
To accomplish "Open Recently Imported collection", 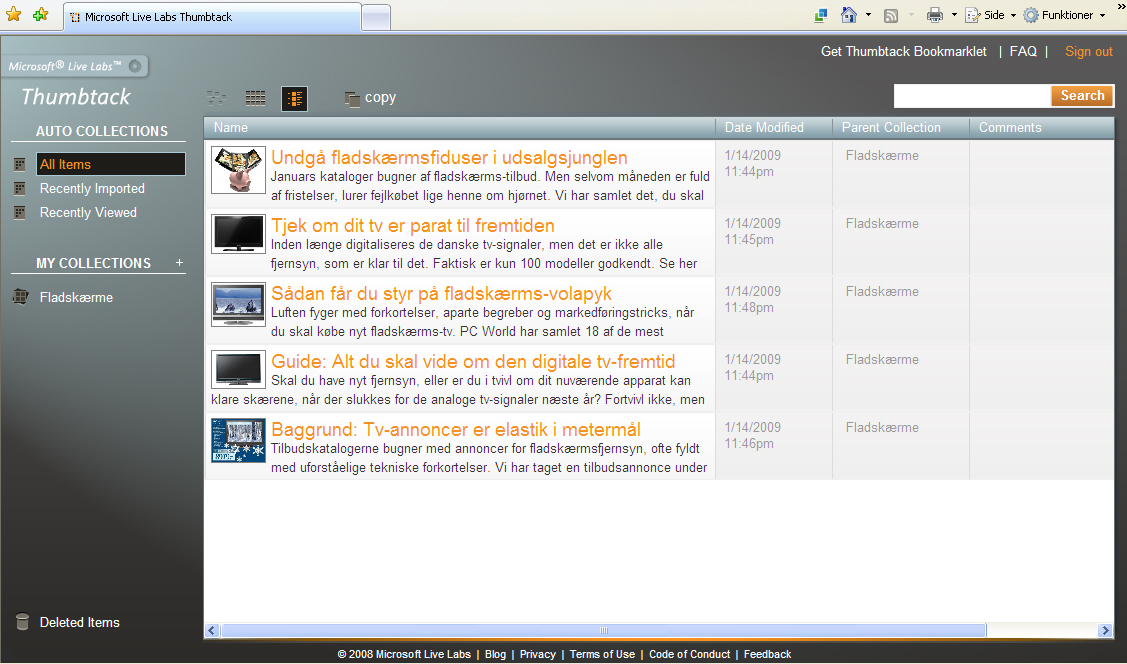I will pos(92,189).
